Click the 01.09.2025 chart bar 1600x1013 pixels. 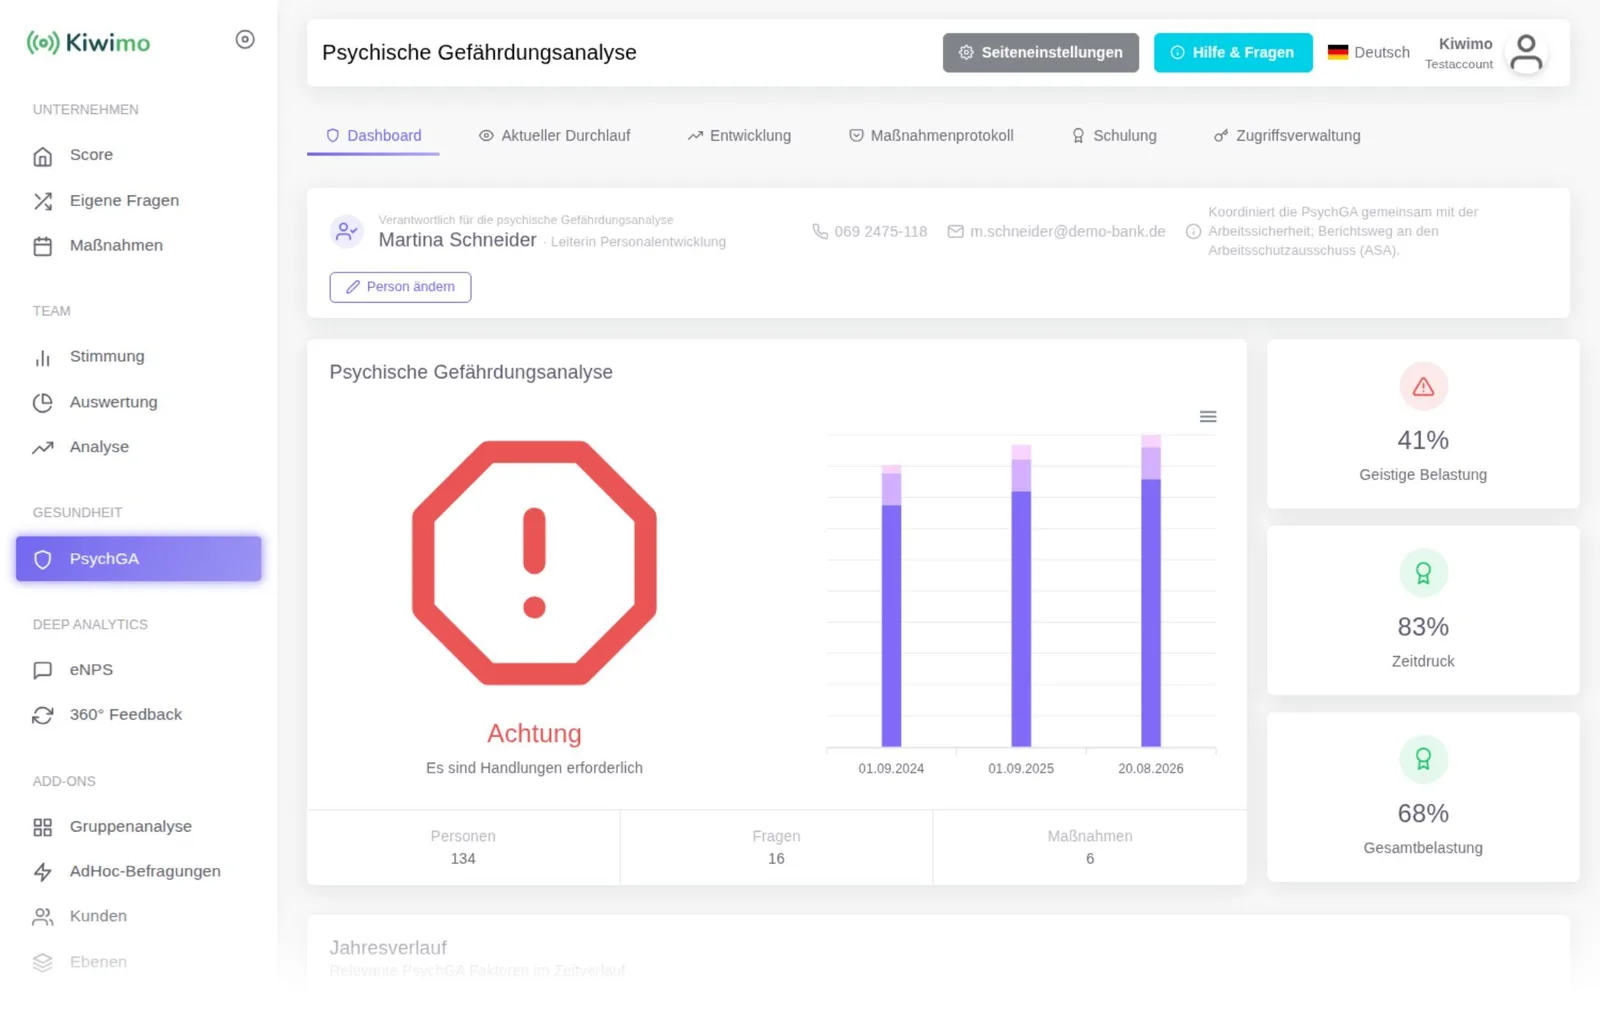pyautogui.click(x=1021, y=596)
